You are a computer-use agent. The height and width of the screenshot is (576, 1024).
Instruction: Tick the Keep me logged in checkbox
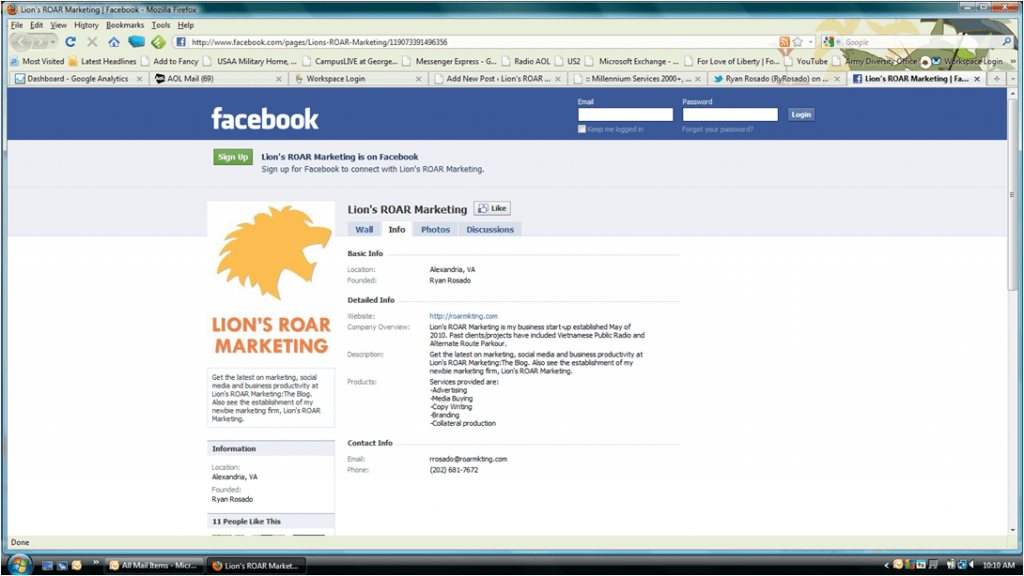coord(582,129)
